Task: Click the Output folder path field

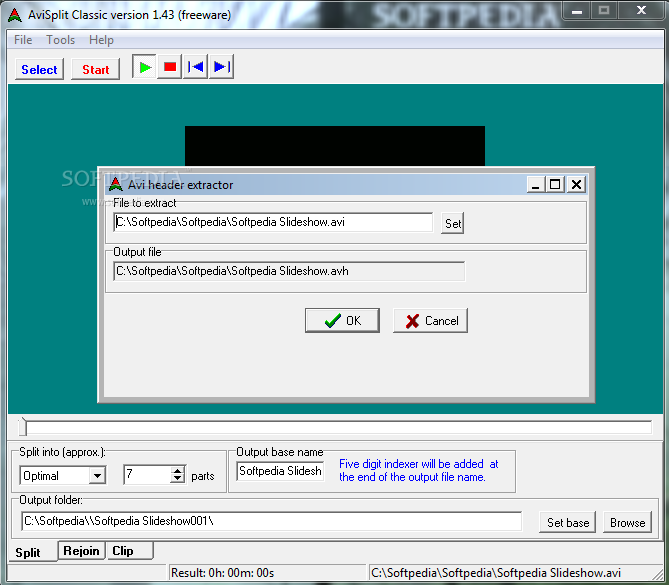Action: 271,521
